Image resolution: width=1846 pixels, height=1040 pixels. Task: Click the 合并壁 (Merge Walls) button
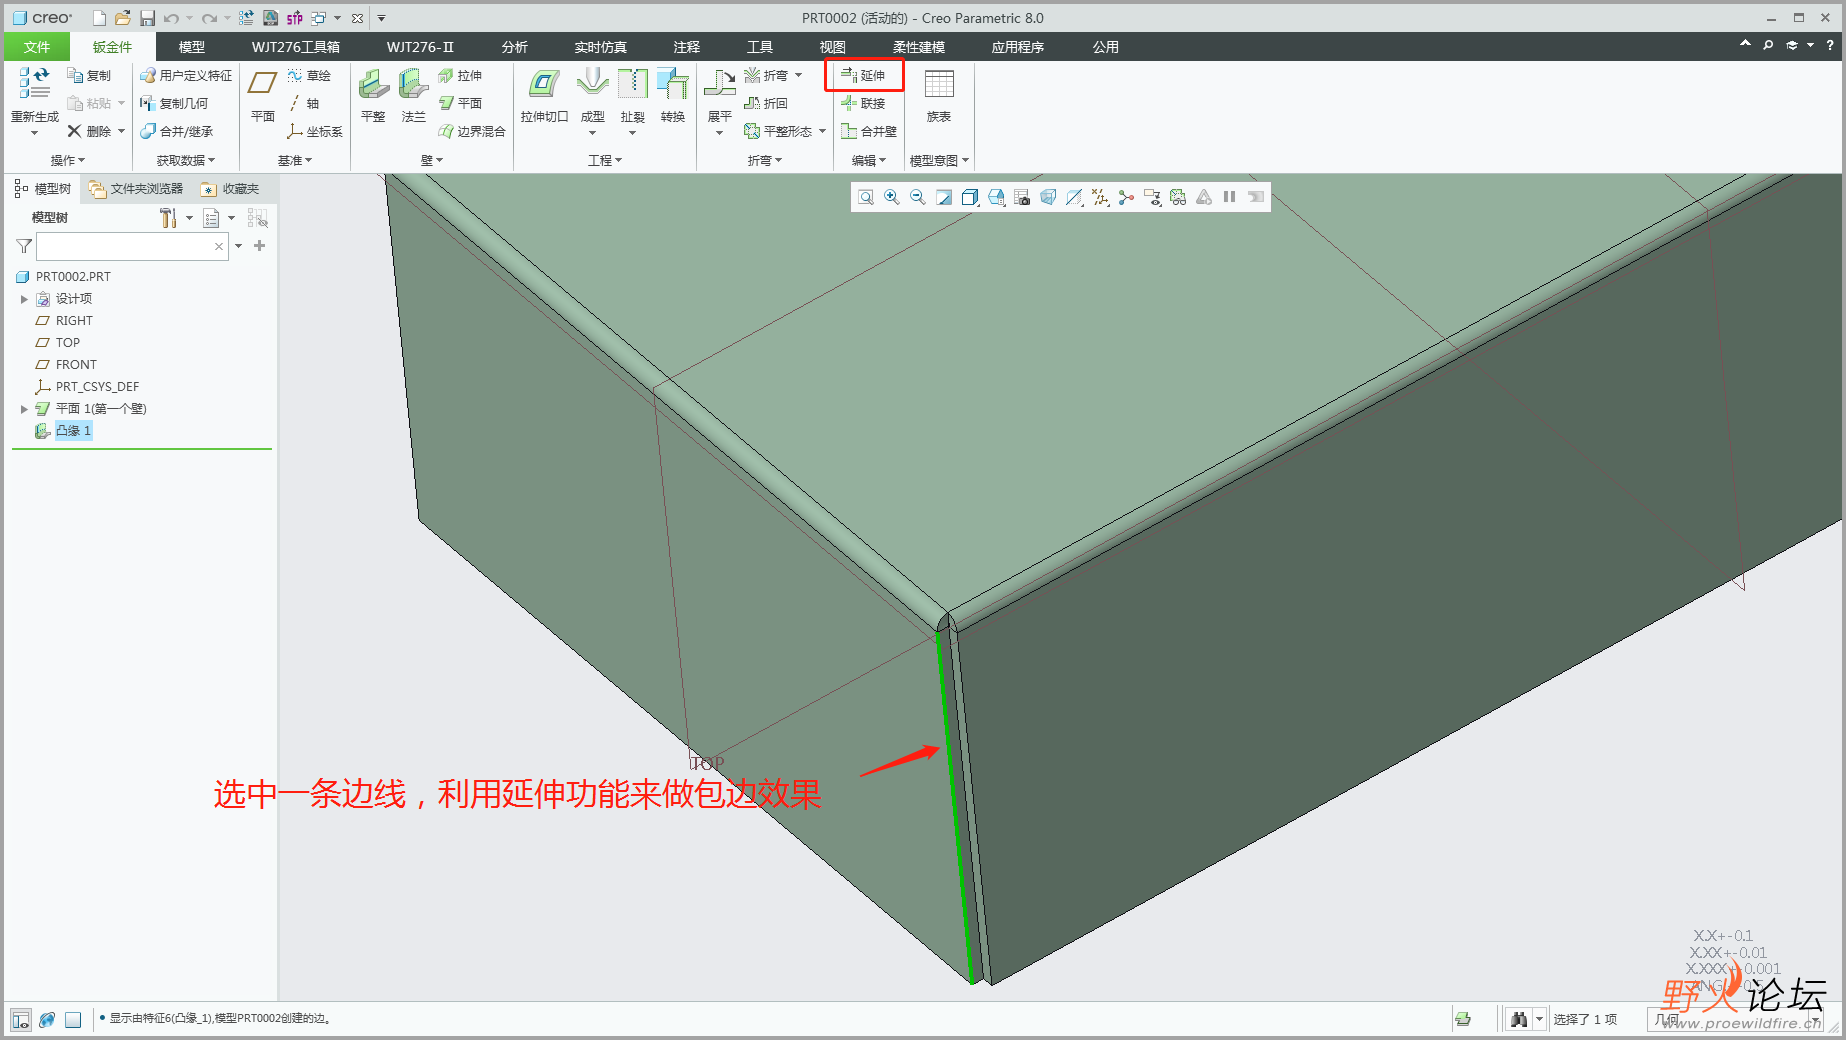869,131
